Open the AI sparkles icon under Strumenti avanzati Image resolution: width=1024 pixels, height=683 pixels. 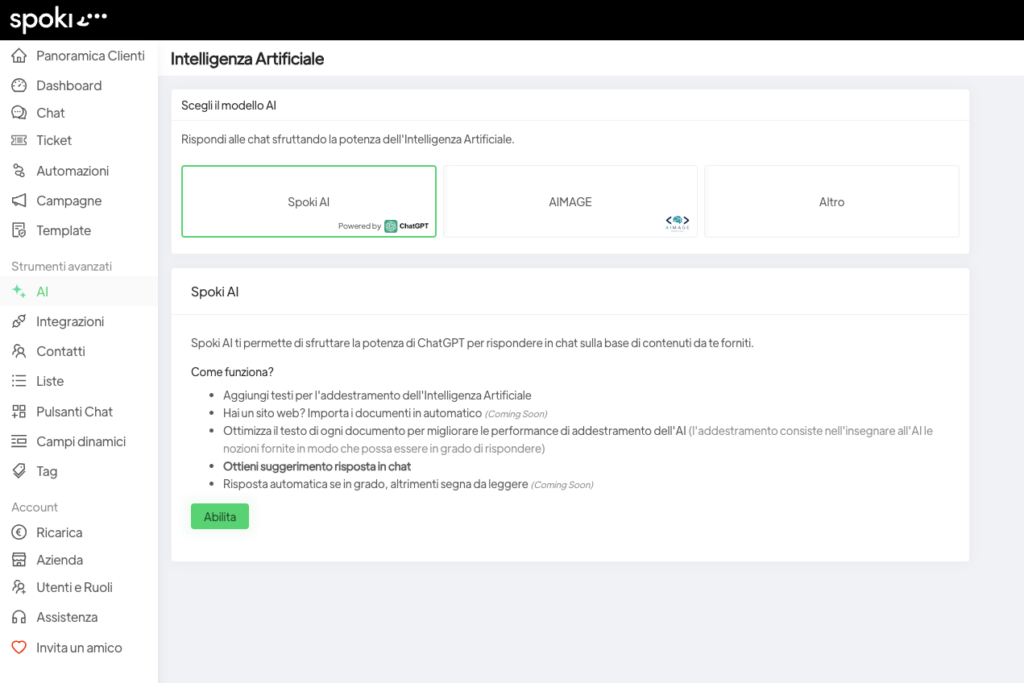coord(20,291)
